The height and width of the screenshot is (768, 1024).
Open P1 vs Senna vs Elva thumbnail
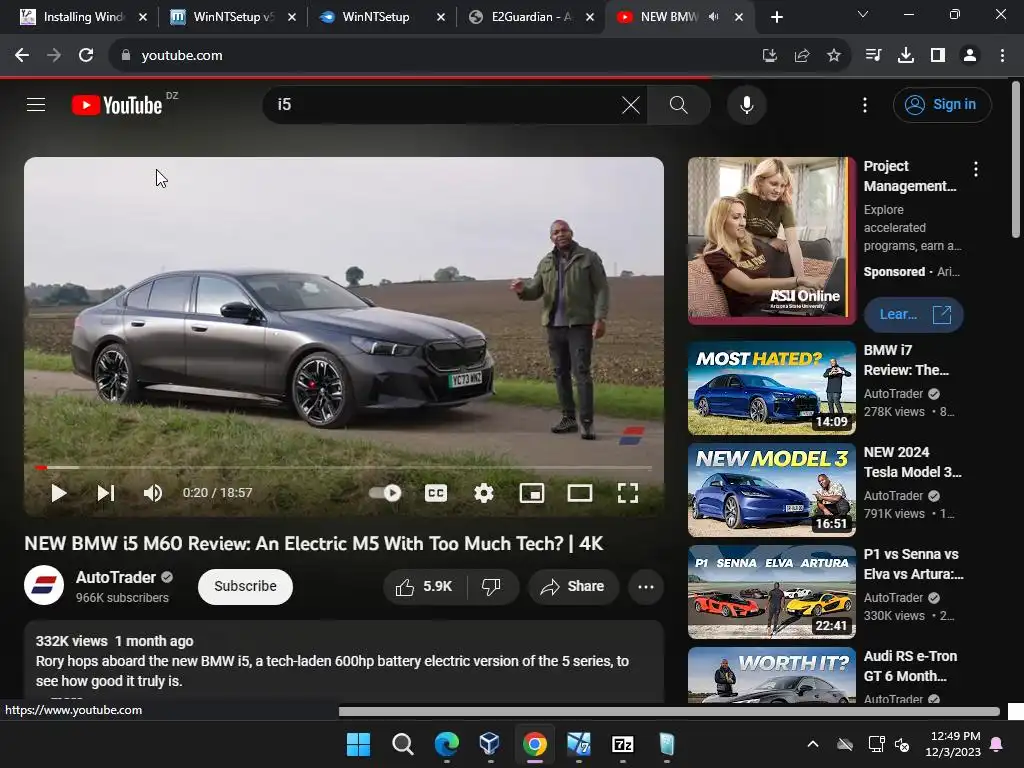(772, 592)
